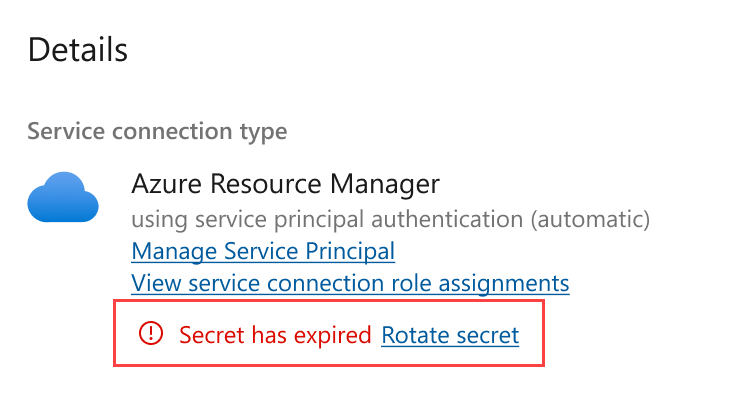
Task: Click Rotate secret to renew the secret
Action: 450,335
